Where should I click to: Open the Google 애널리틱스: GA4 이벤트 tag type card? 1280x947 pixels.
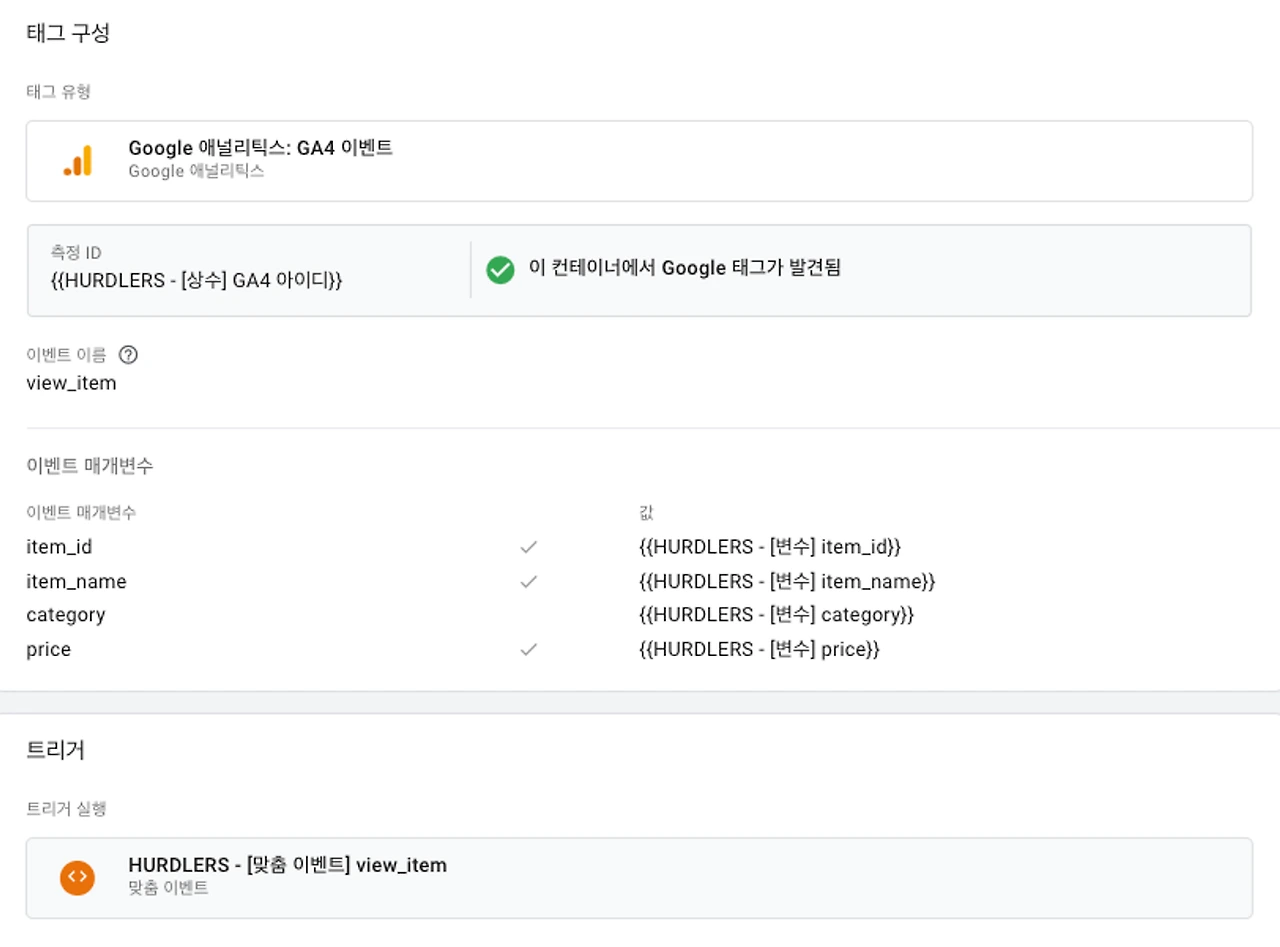[639, 161]
